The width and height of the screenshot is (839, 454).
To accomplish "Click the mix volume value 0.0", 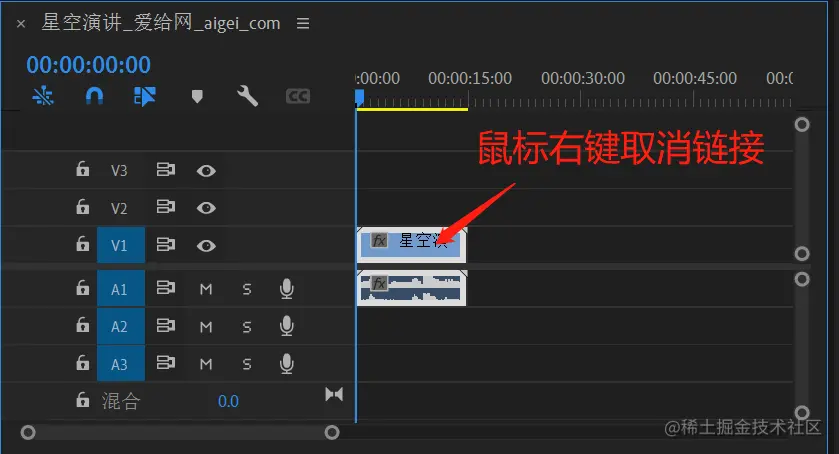I will 228,401.
